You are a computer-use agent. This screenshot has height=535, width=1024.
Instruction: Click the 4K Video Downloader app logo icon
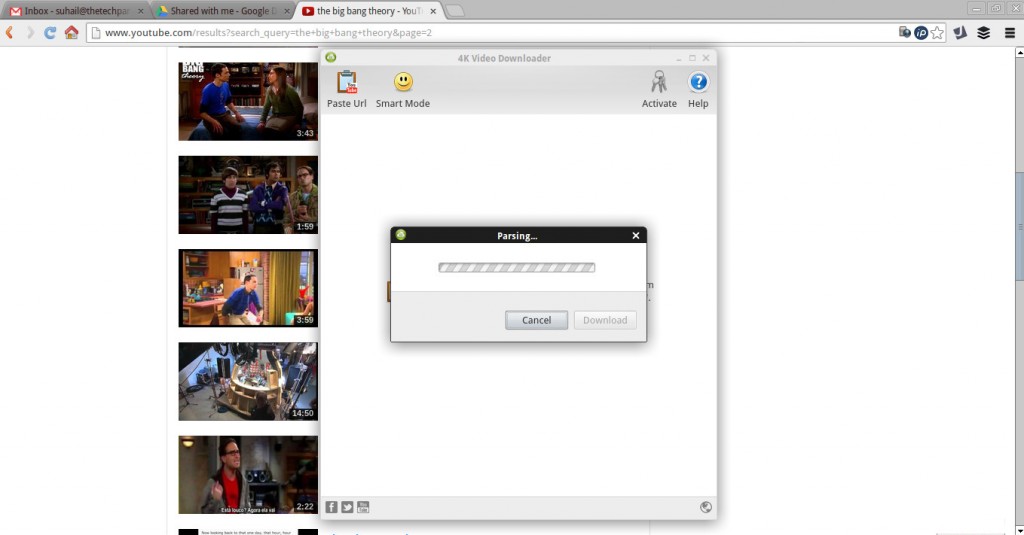click(331, 57)
